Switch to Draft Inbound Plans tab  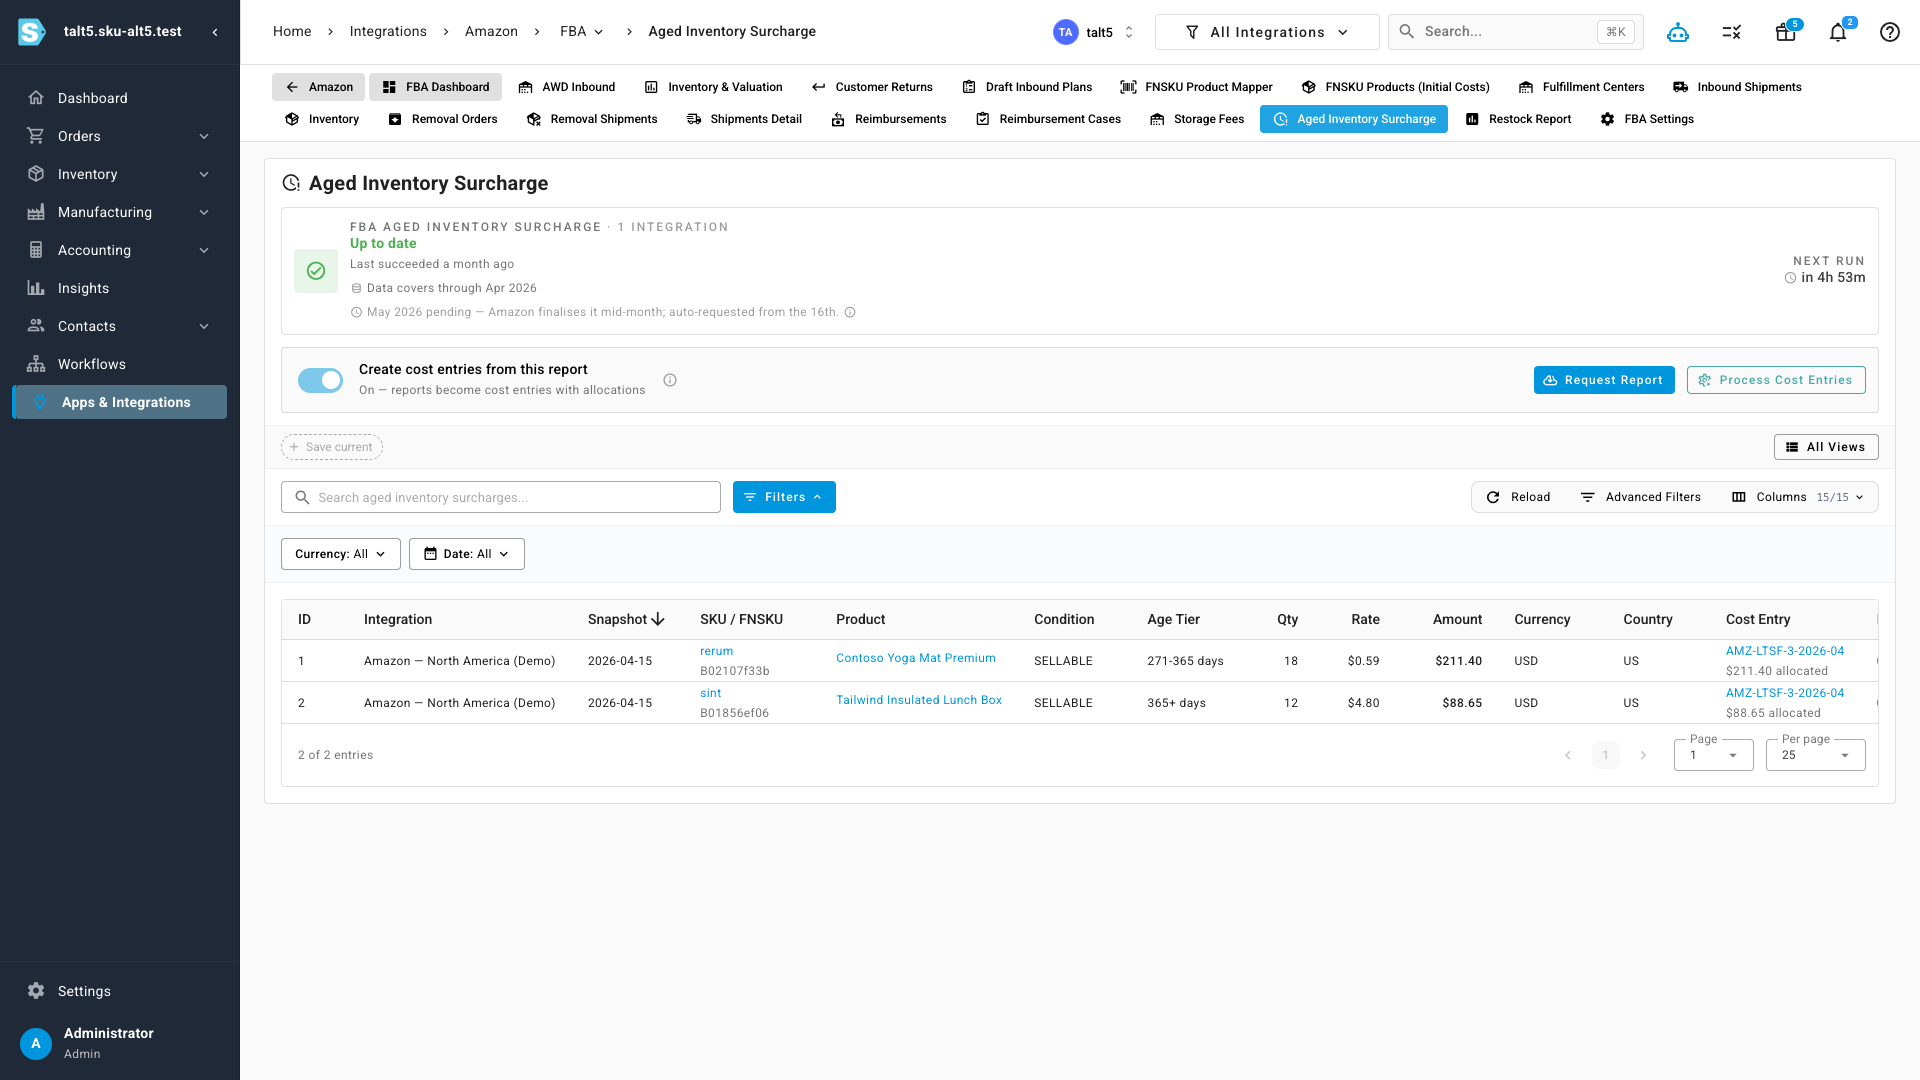click(1027, 87)
